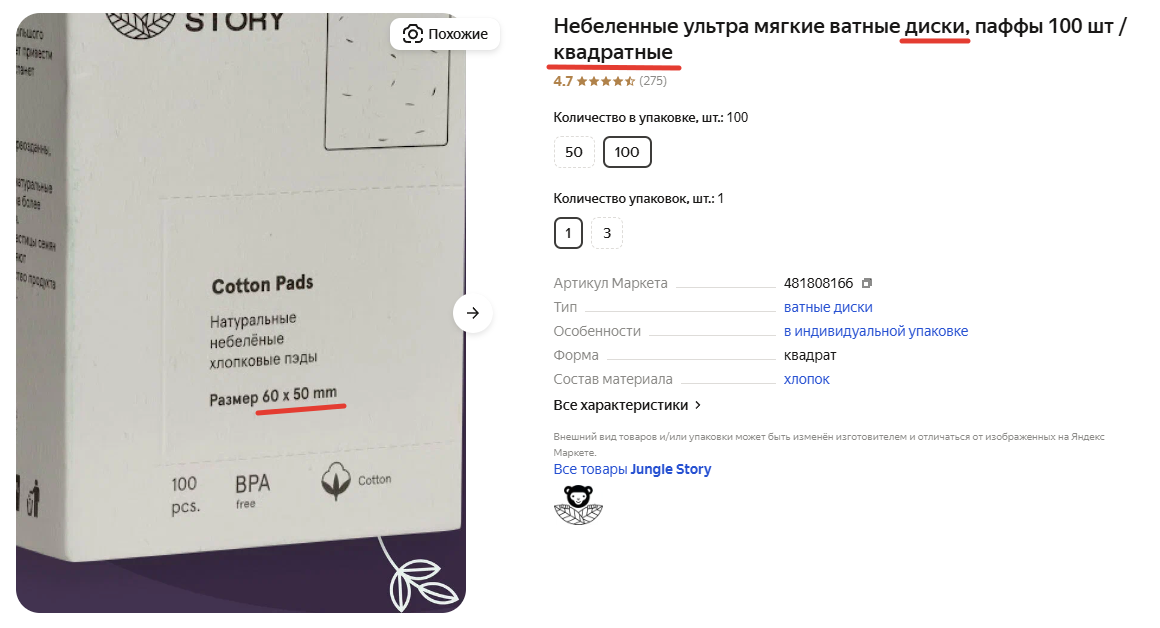Select 100 pieces per pack option
The height and width of the screenshot is (628, 1160).
(x=627, y=152)
